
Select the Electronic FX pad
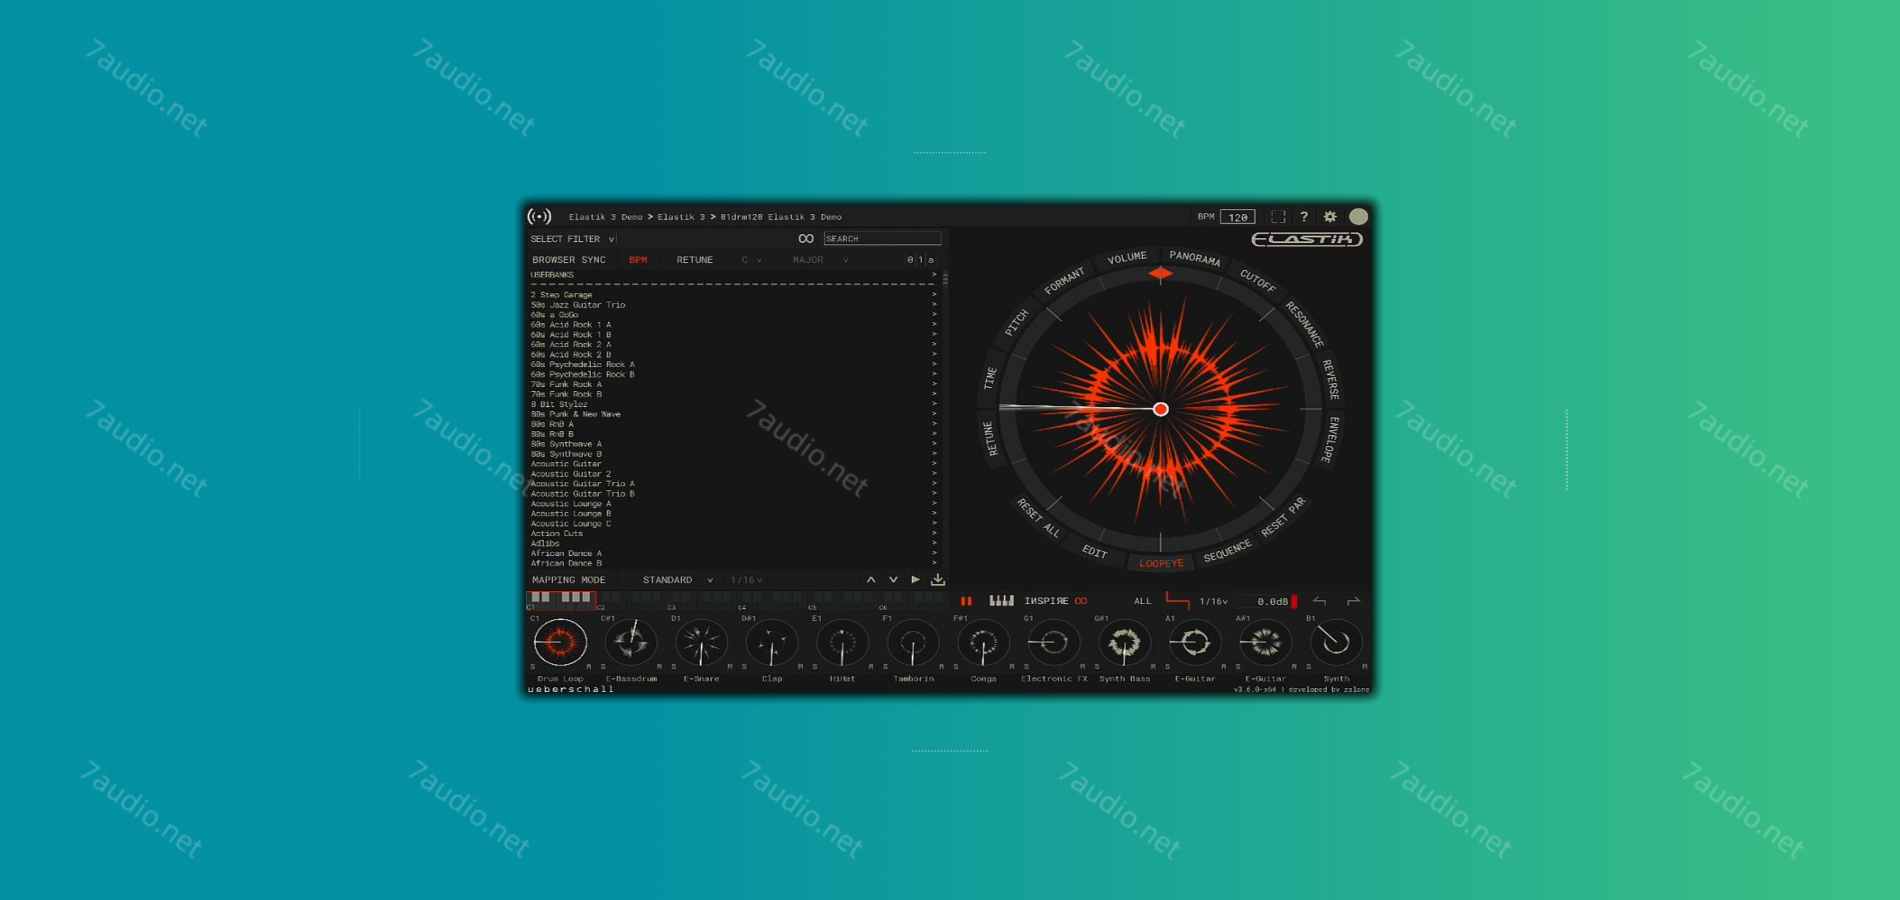[x=1054, y=642]
